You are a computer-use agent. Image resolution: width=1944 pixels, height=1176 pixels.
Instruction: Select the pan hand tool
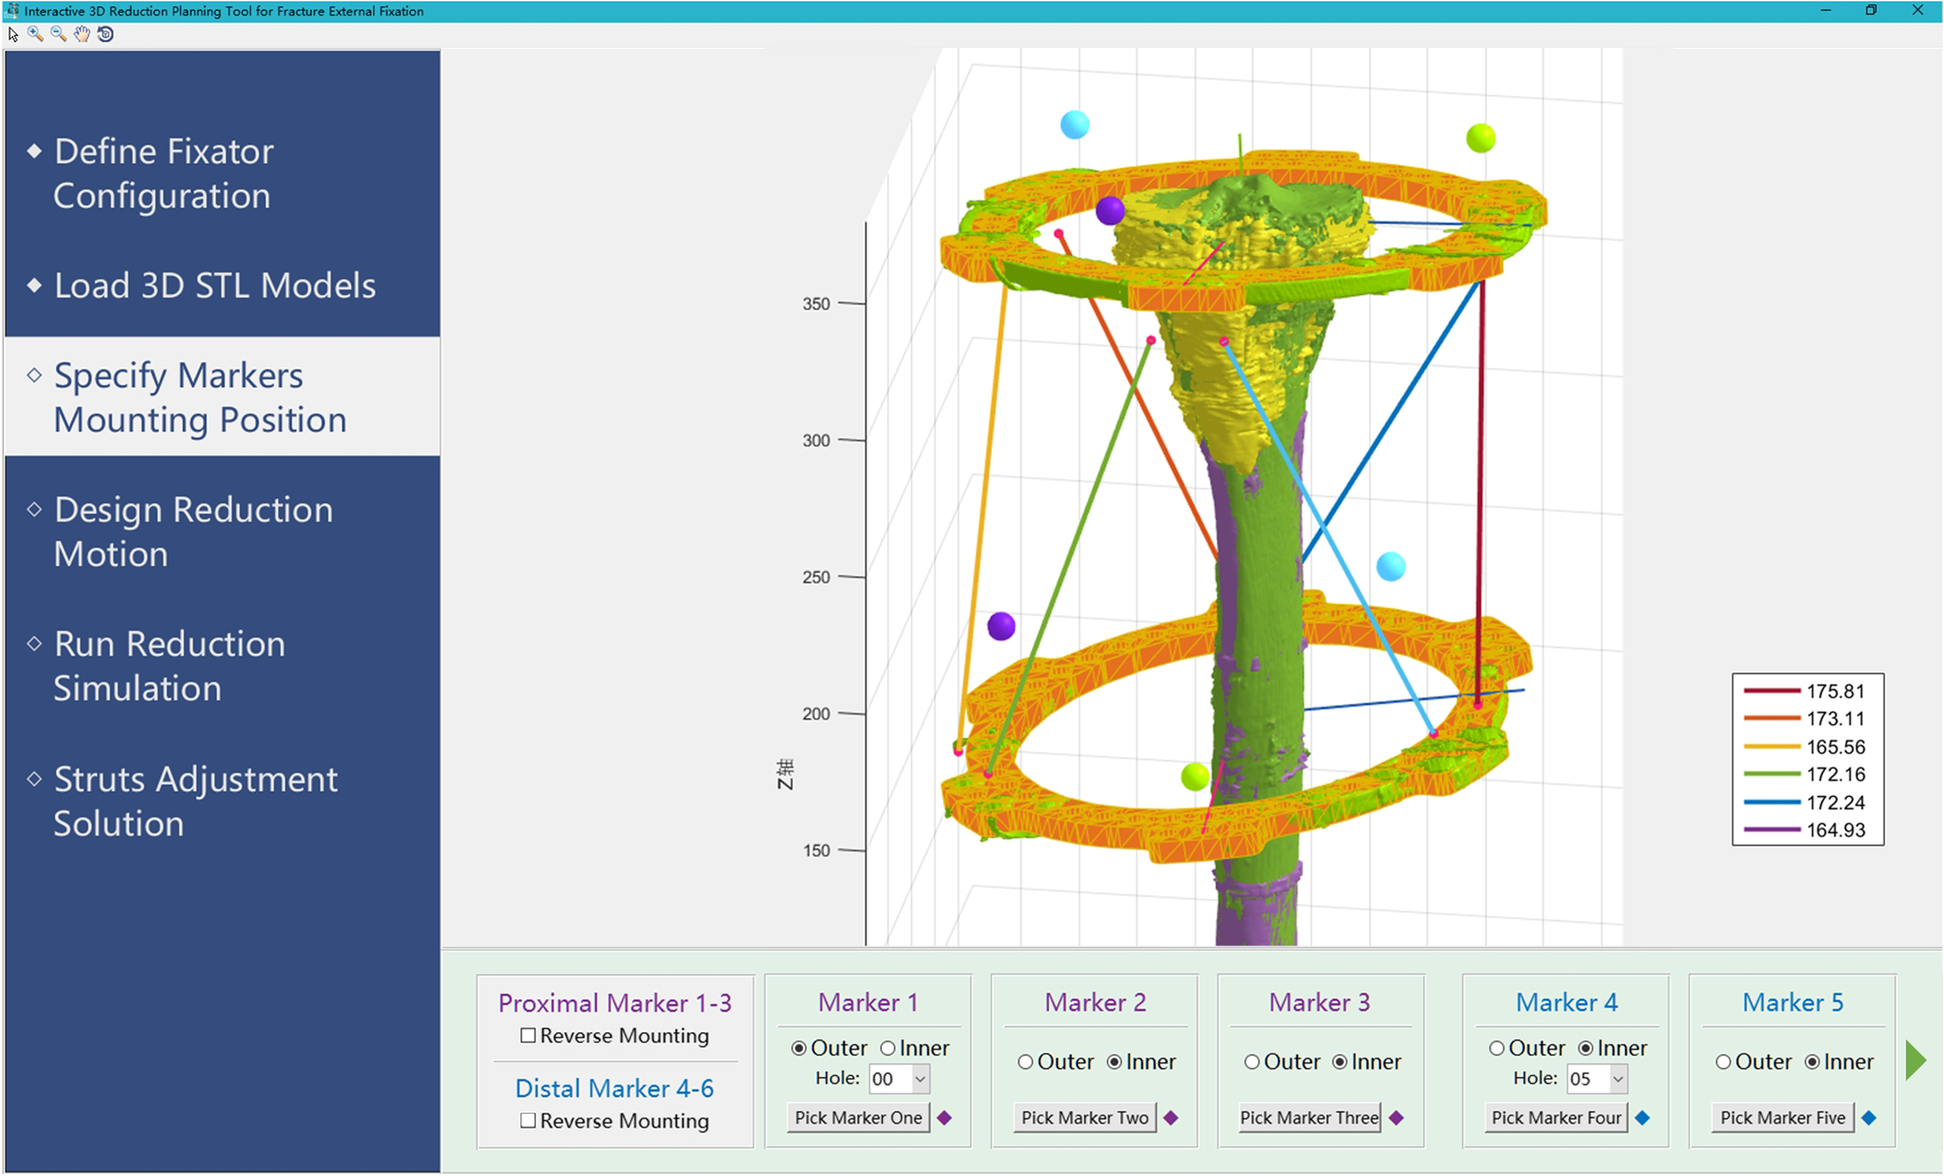(x=82, y=34)
